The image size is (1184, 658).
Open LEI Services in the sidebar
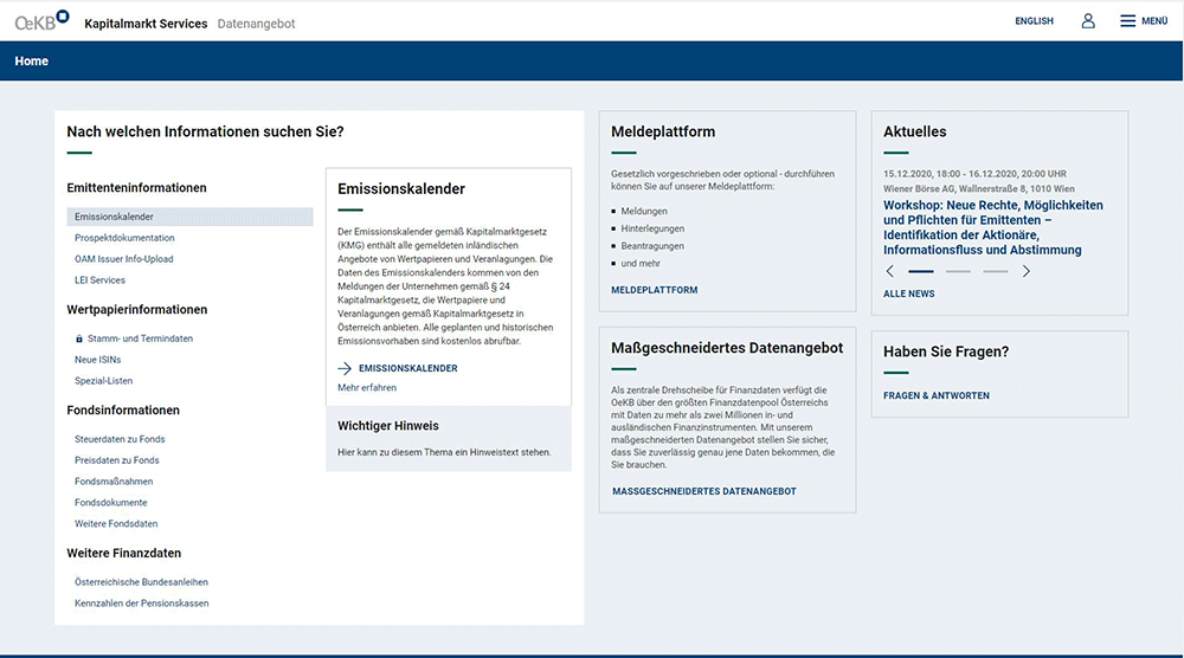coord(98,280)
